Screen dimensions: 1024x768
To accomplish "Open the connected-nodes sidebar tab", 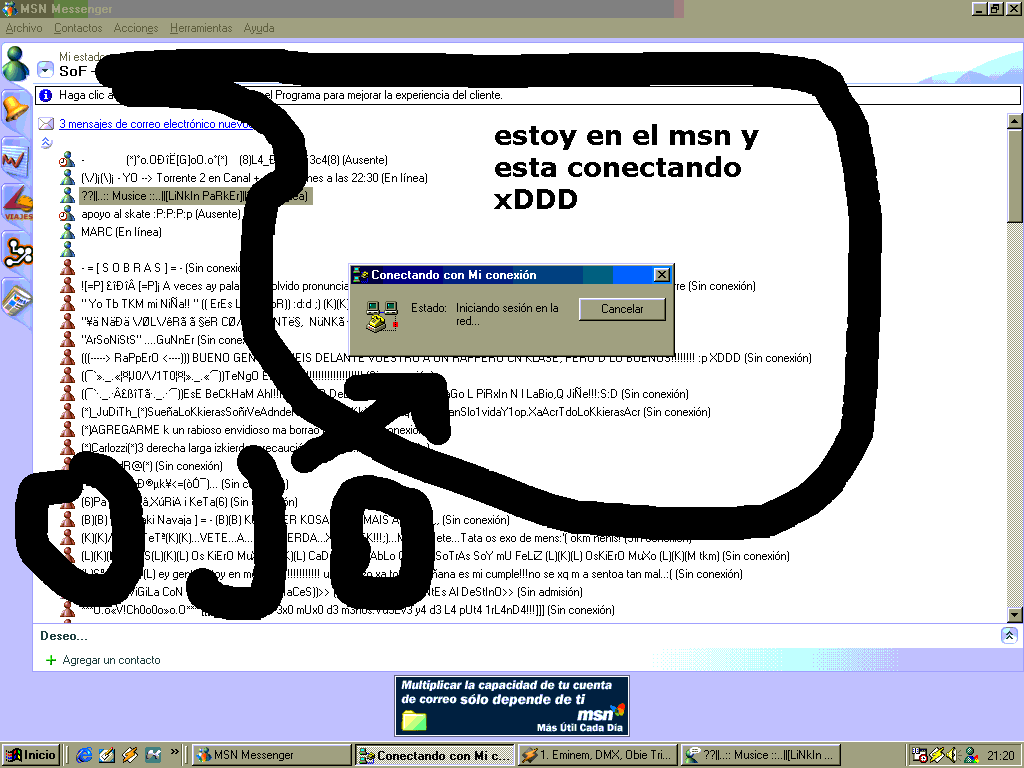I will 17,252.
